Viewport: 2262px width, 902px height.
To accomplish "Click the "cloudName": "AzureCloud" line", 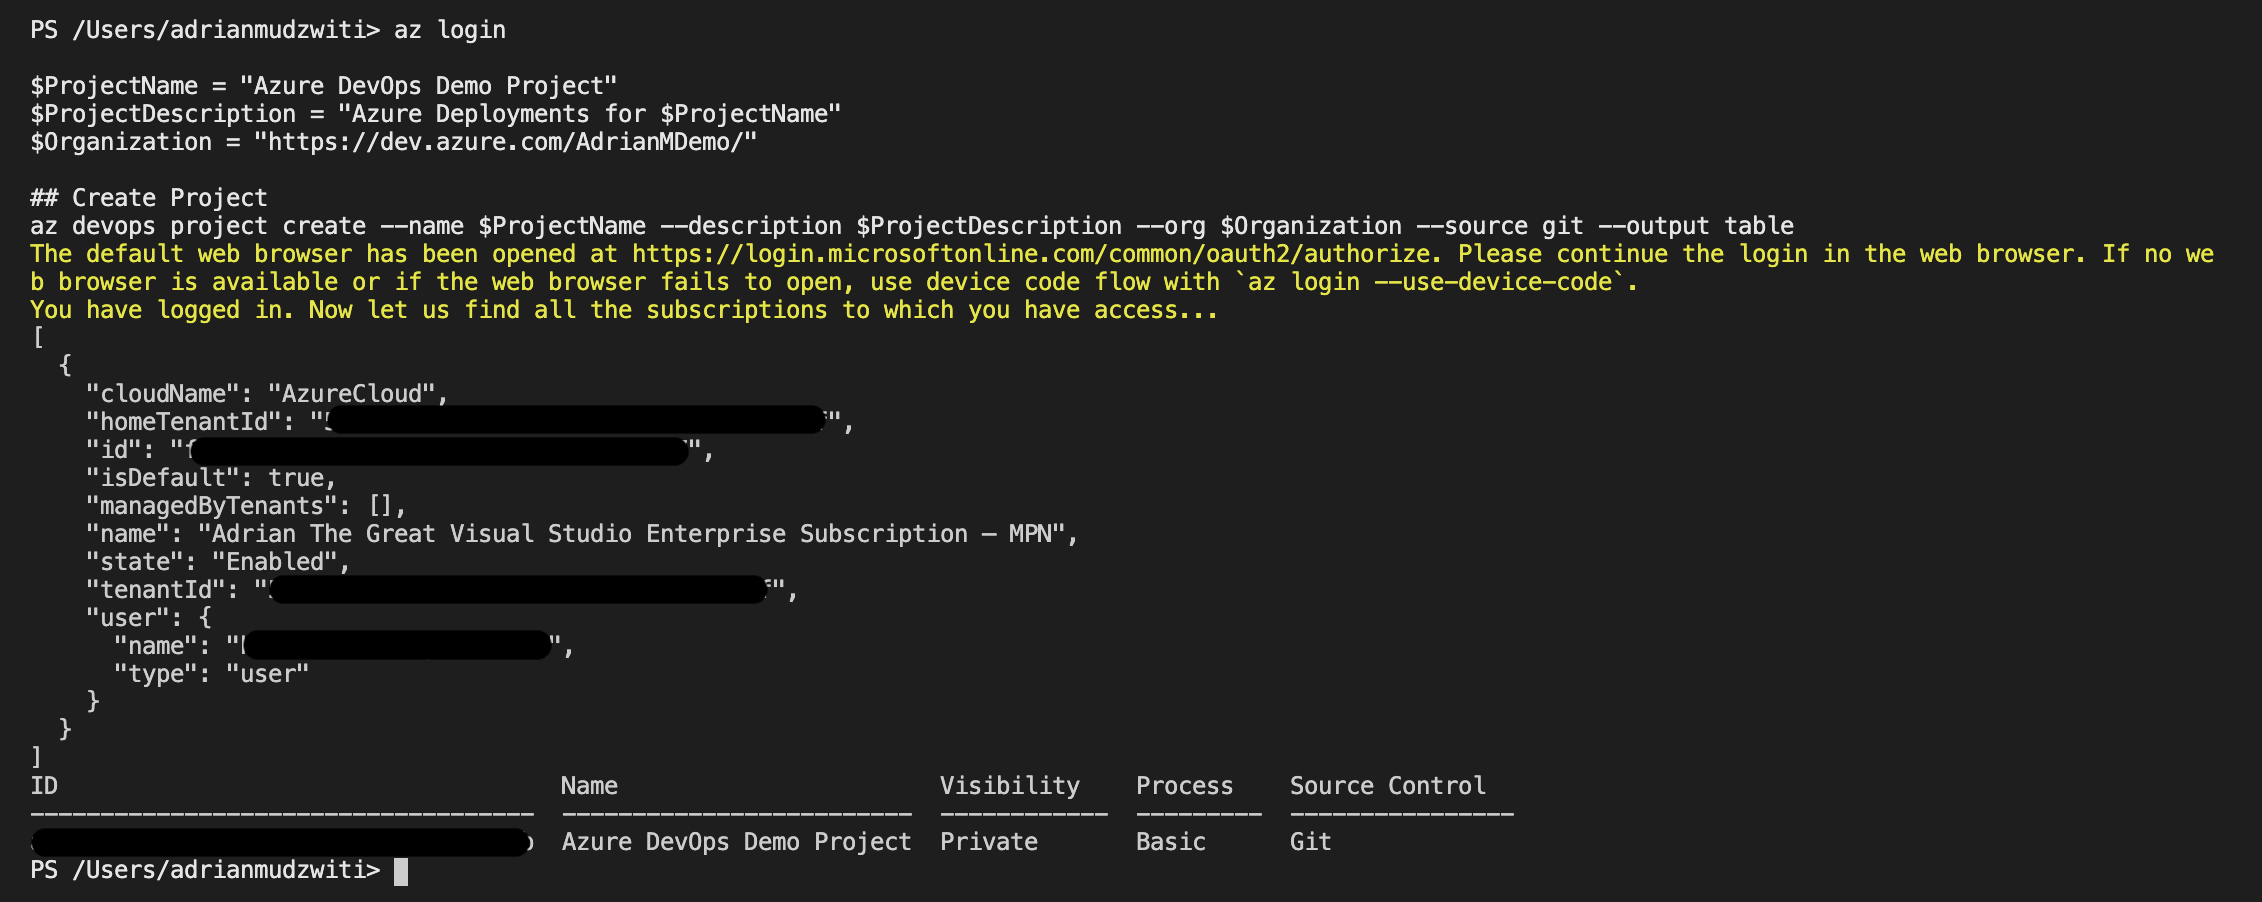I will 267,394.
